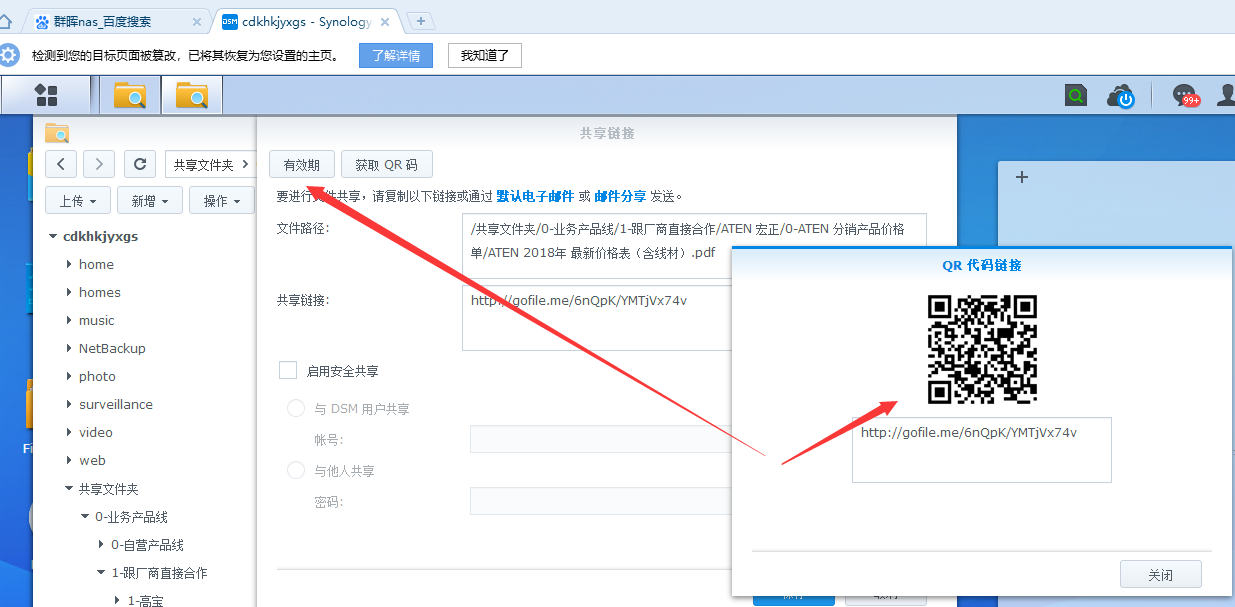
Task: Click the 共享链接 field in share dialog
Action: 597,318
